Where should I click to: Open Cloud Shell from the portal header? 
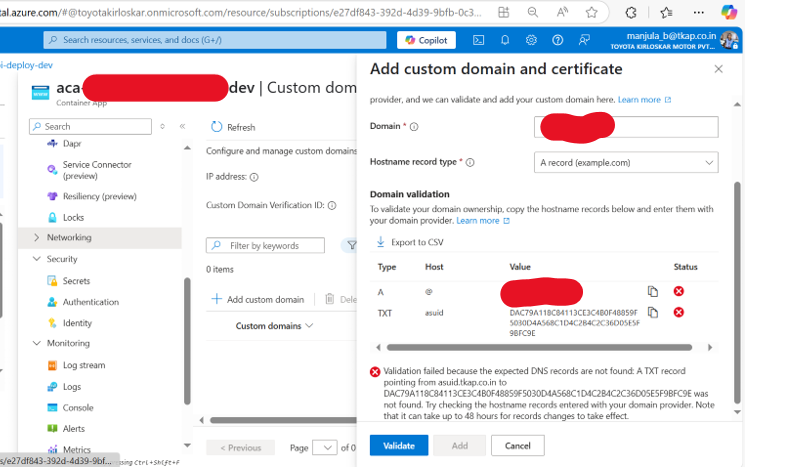pyautogui.click(x=478, y=40)
